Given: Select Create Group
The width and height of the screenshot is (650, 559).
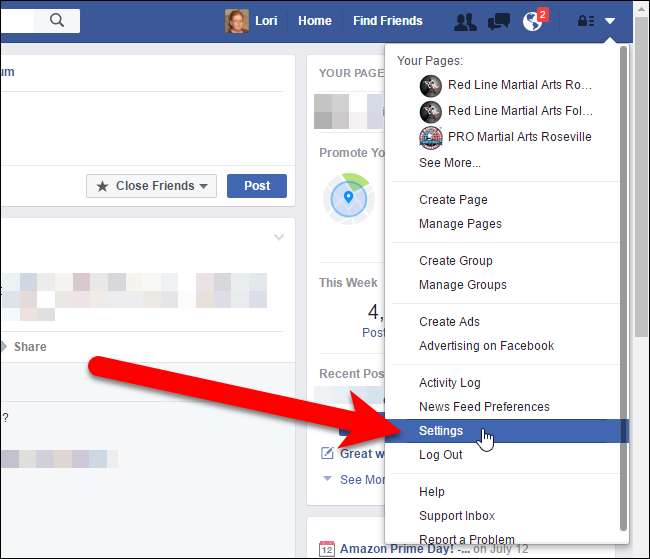Looking at the screenshot, I should 456,261.
